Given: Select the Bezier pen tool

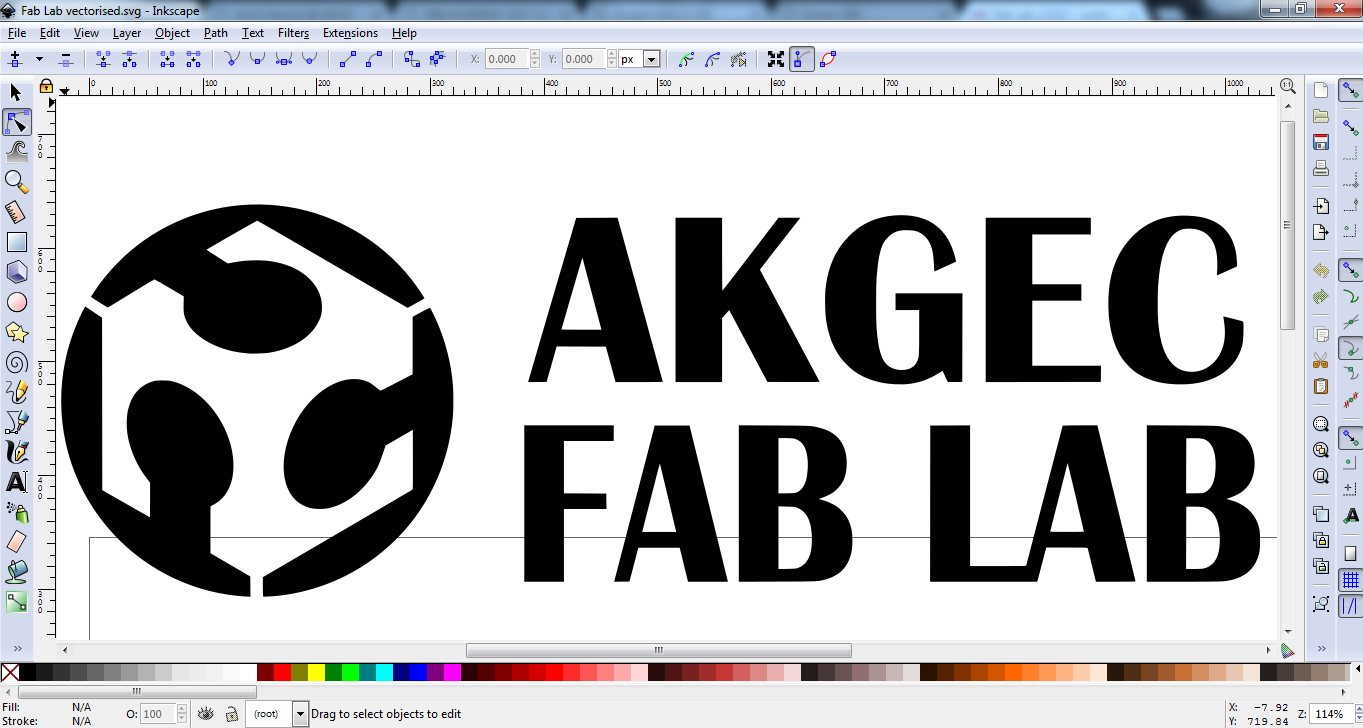Looking at the screenshot, I should point(16,422).
